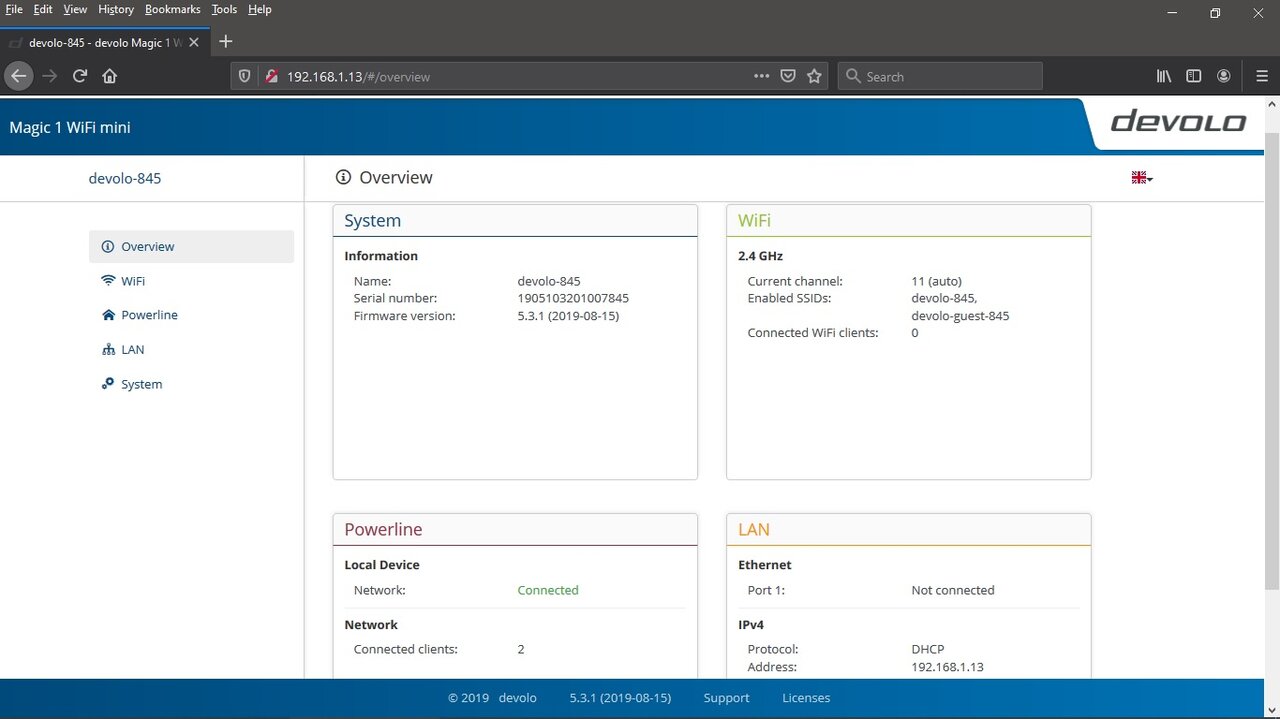Open a new browser tab
The width and height of the screenshot is (1280, 719).
click(225, 42)
